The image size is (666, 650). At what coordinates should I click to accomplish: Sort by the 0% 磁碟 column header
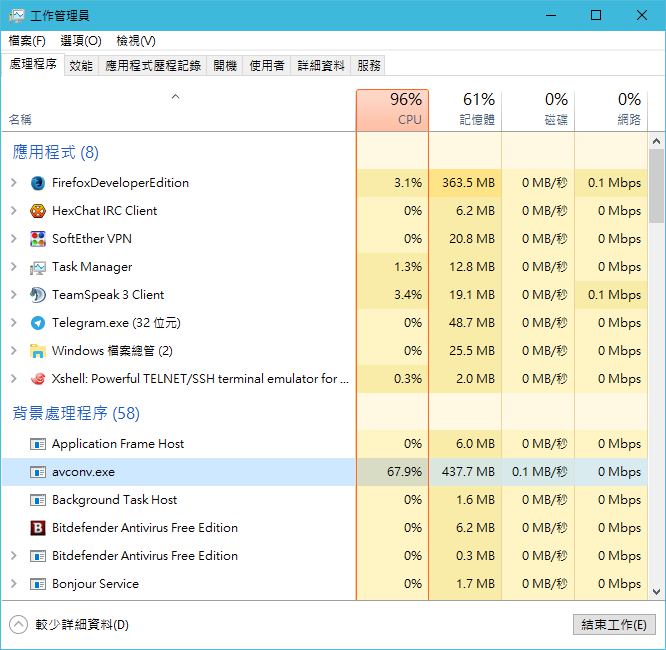pos(538,110)
